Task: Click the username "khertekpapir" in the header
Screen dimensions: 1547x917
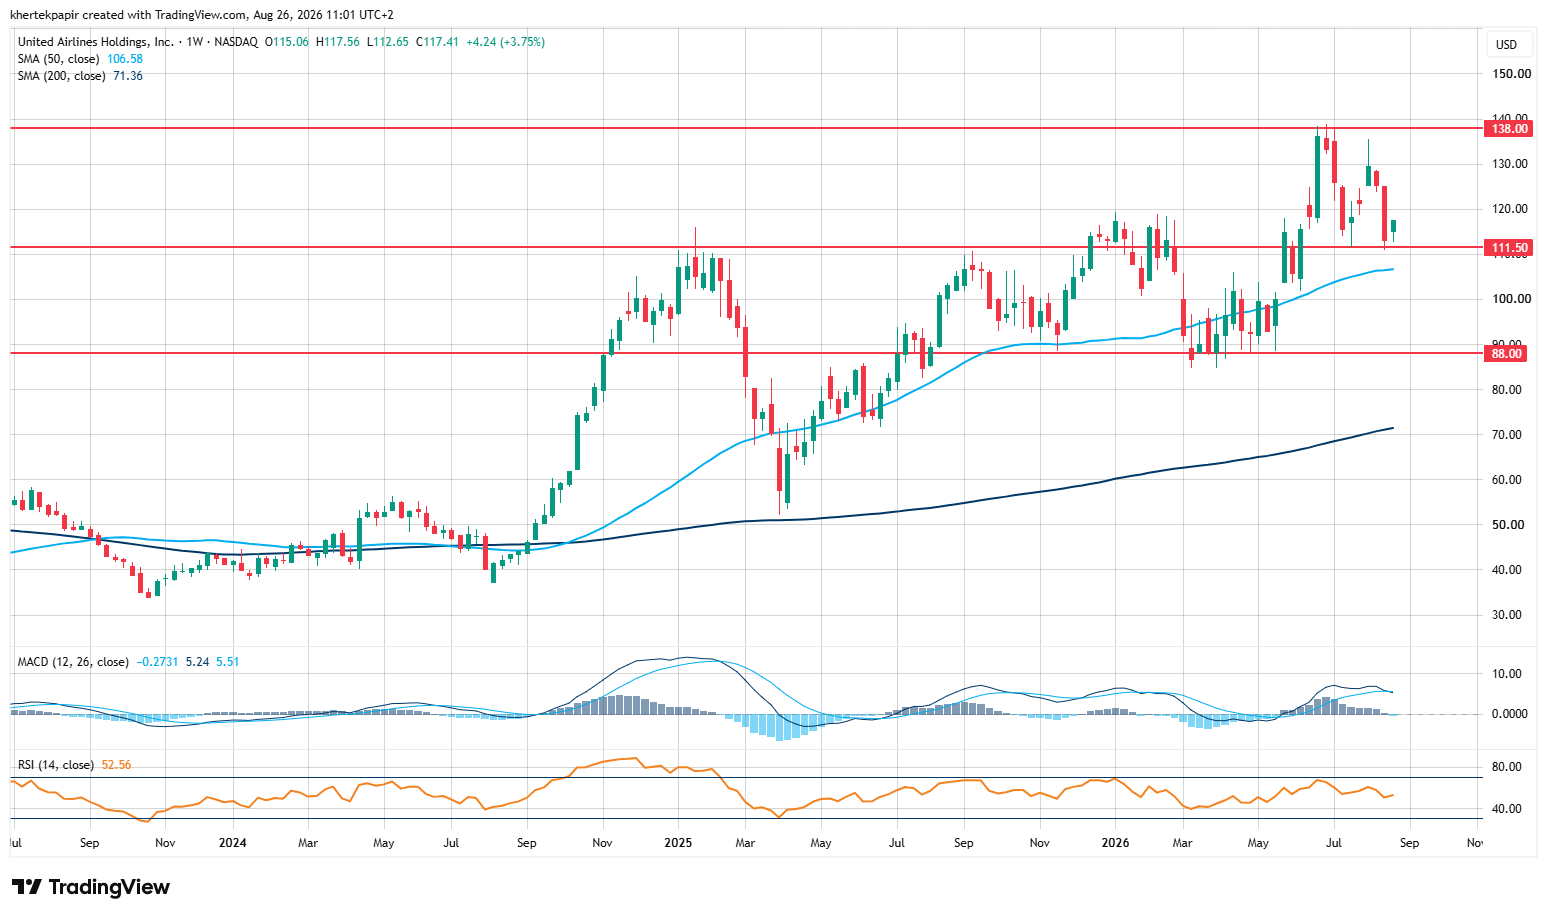Action: click(43, 15)
